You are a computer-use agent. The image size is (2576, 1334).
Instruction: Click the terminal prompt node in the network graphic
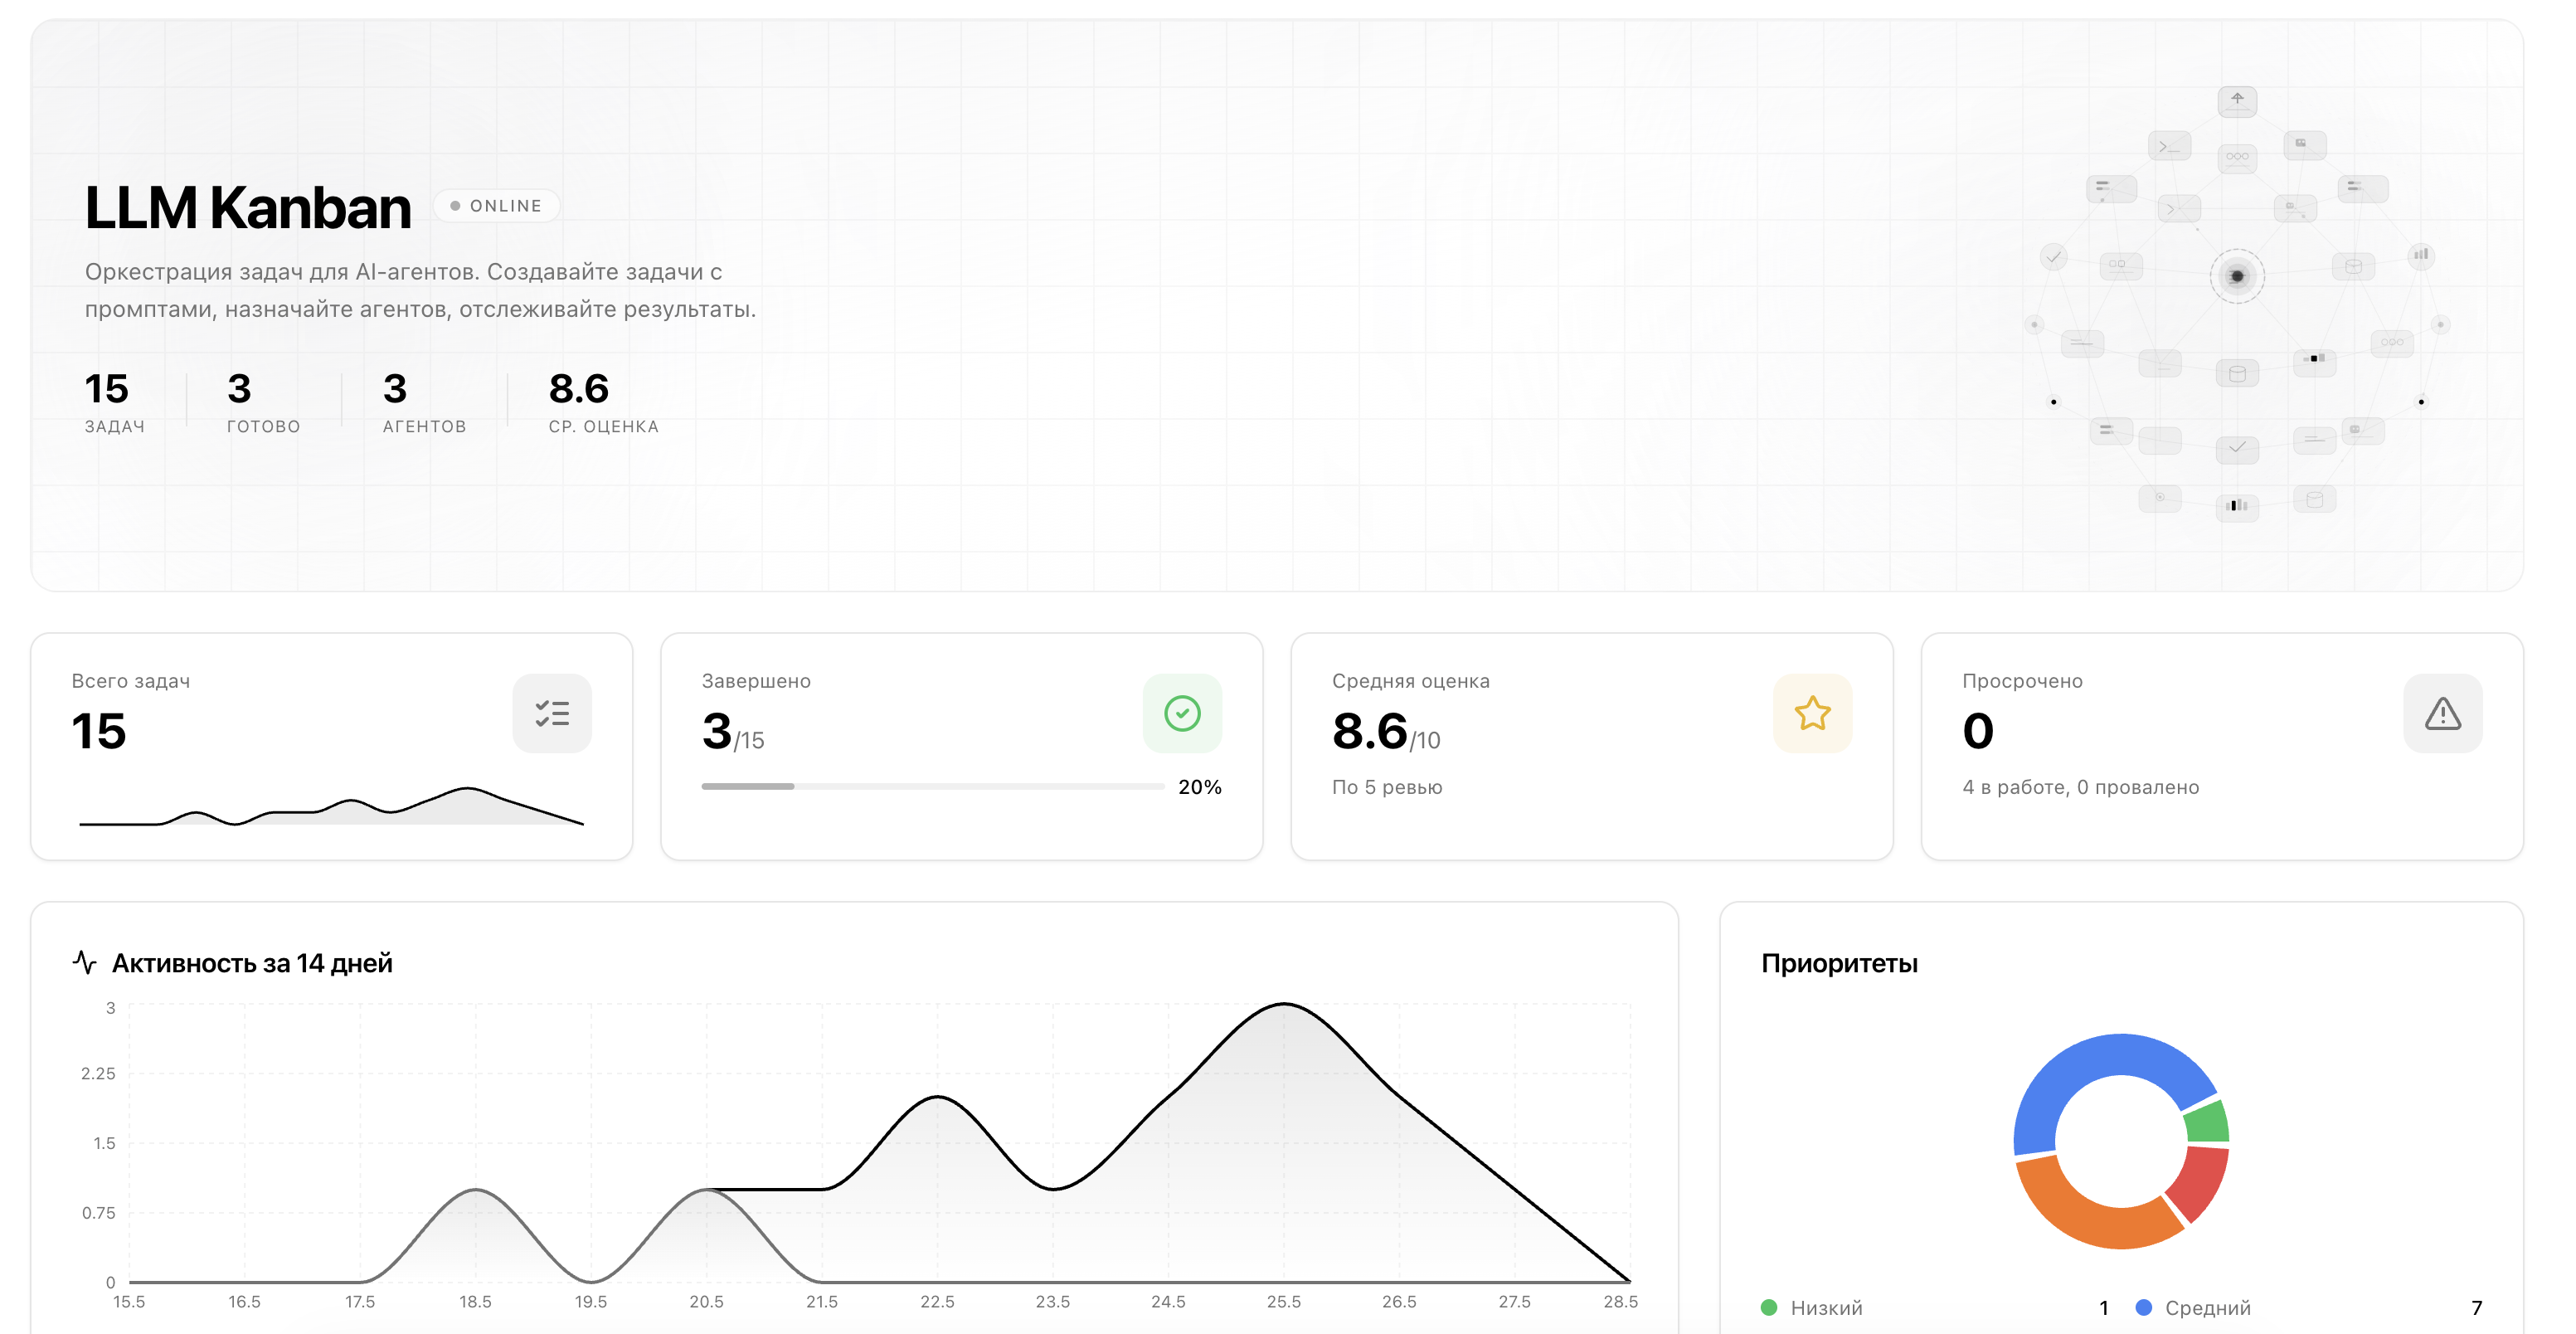(2168, 146)
